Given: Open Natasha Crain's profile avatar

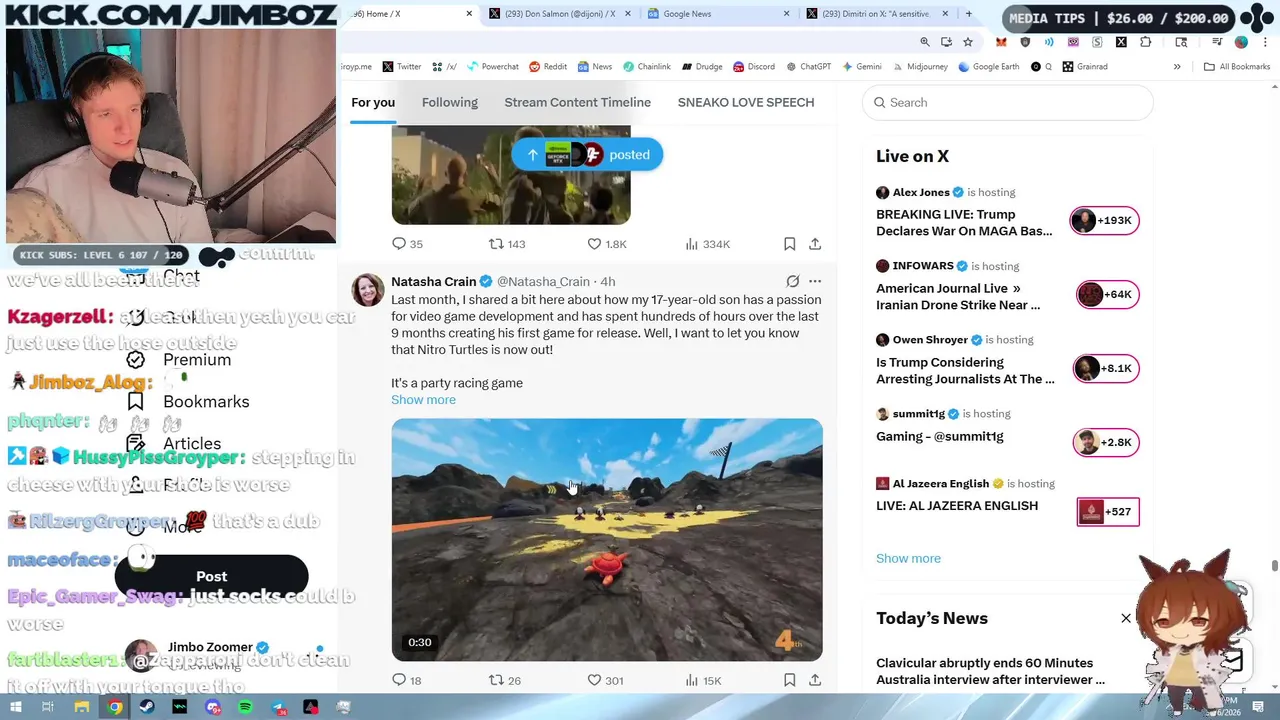Looking at the screenshot, I should pyautogui.click(x=368, y=290).
